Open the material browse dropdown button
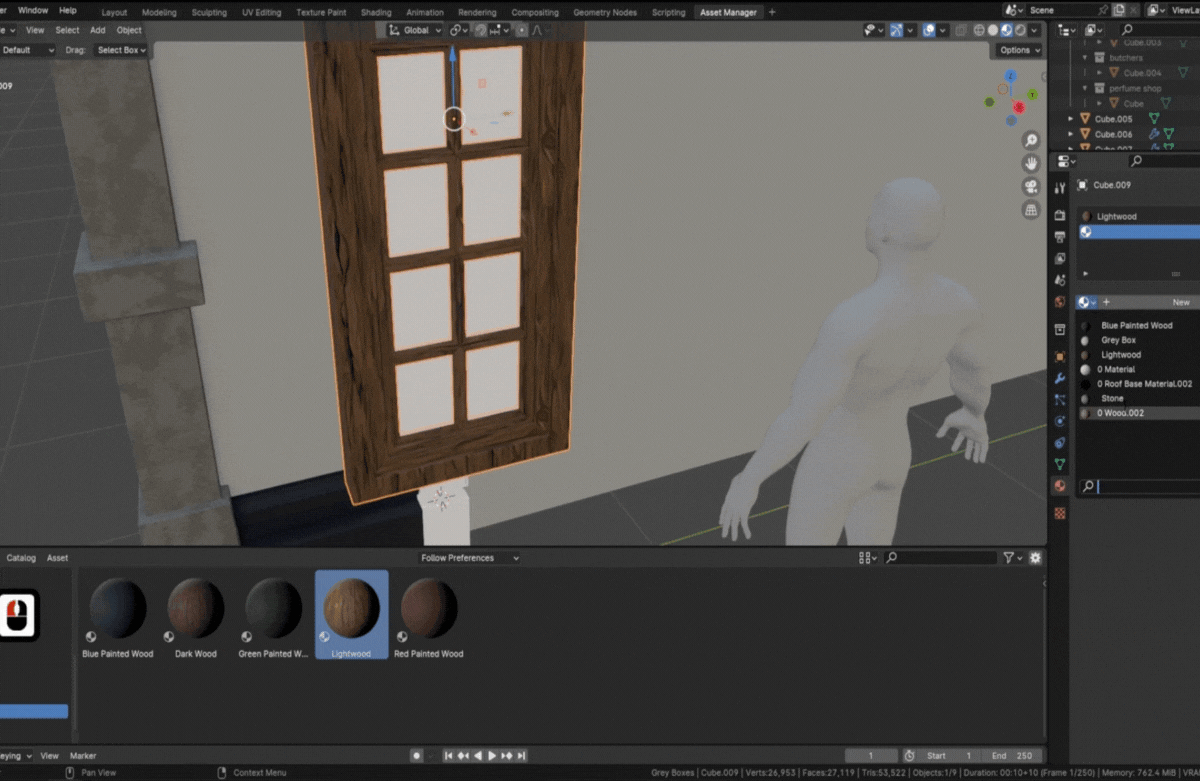Image resolution: width=1200 pixels, height=781 pixels. pyautogui.click(x=1087, y=302)
